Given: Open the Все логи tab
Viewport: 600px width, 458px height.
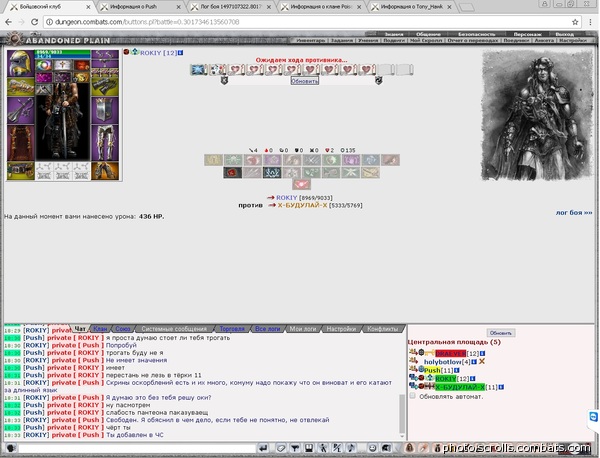Looking at the screenshot, I should [x=267, y=329].
